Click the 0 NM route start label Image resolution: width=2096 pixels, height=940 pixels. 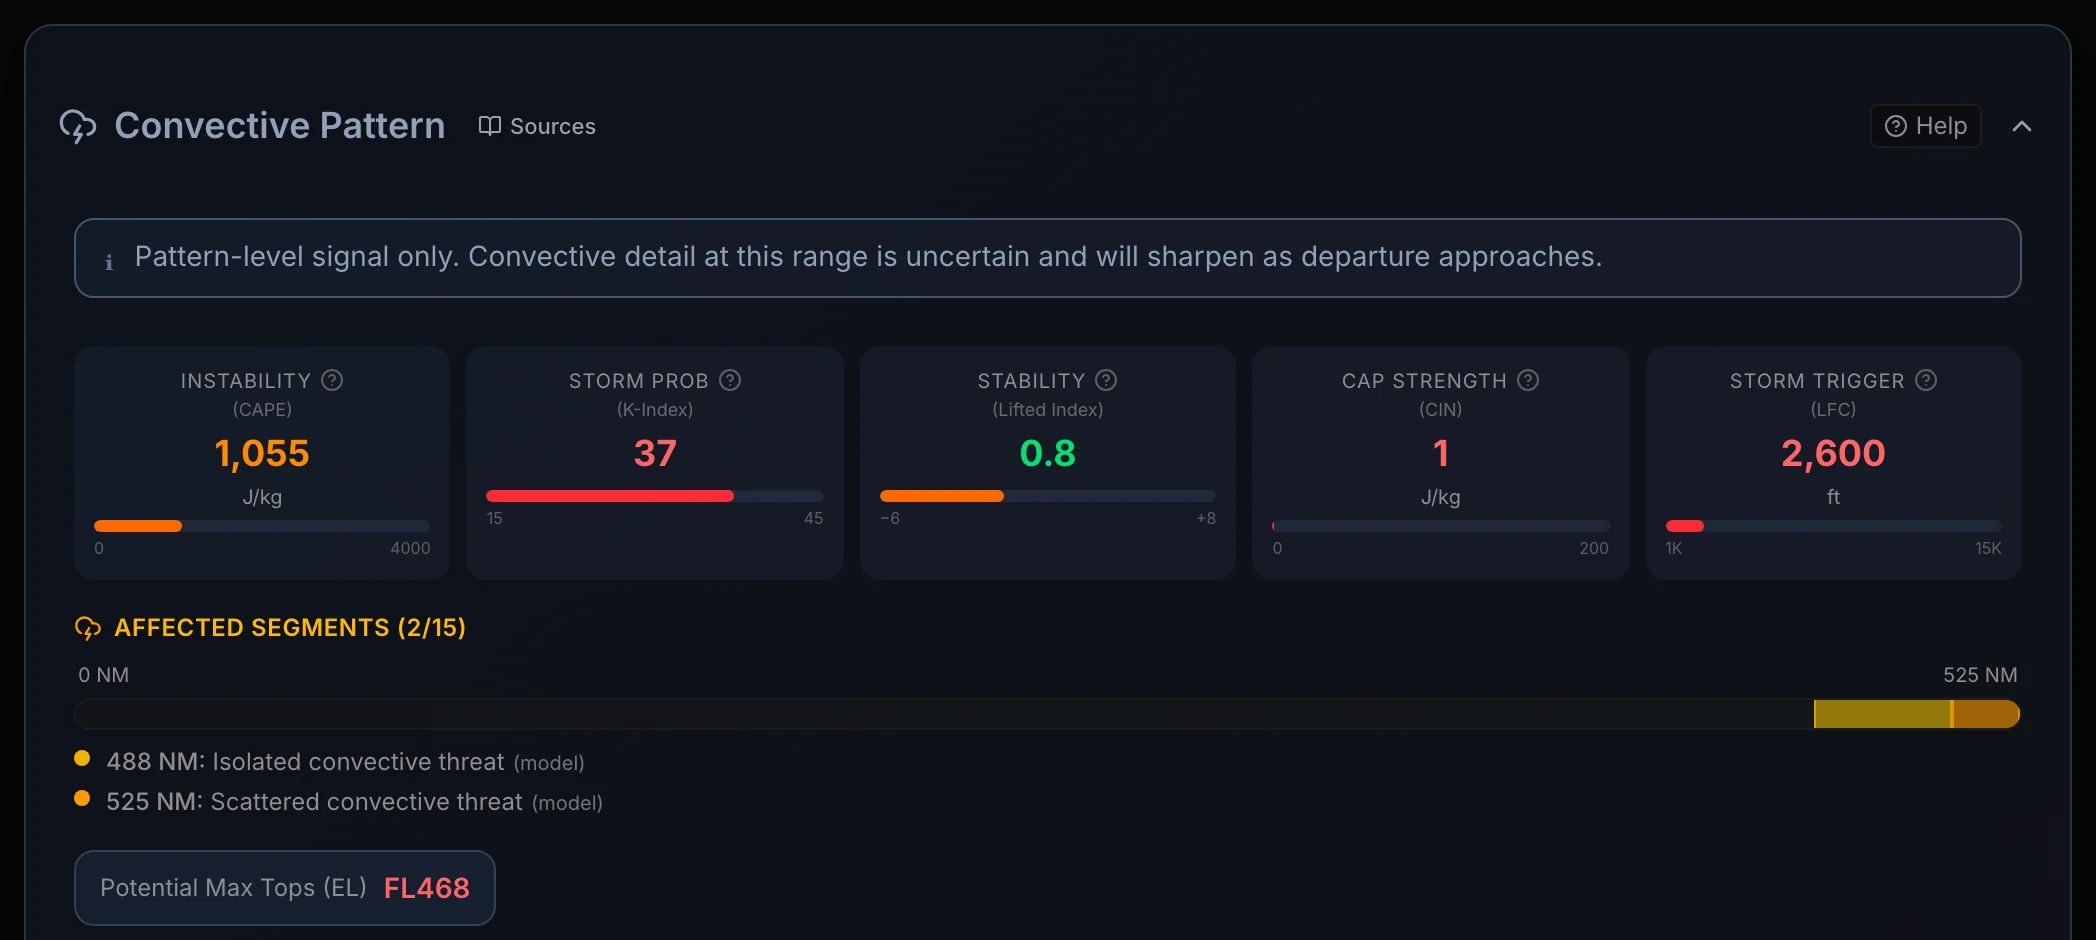coord(103,675)
